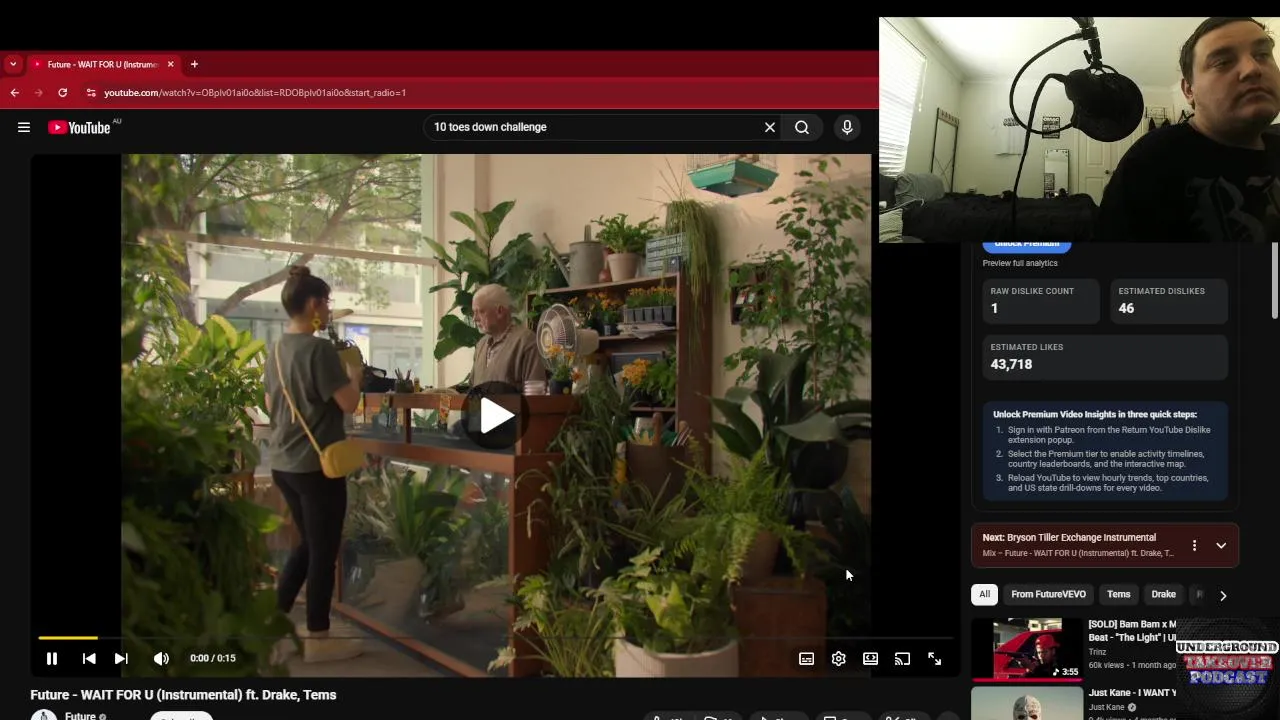Go back in browser
The width and height of the screenshot is (1280, 720).
click(14, 92)
